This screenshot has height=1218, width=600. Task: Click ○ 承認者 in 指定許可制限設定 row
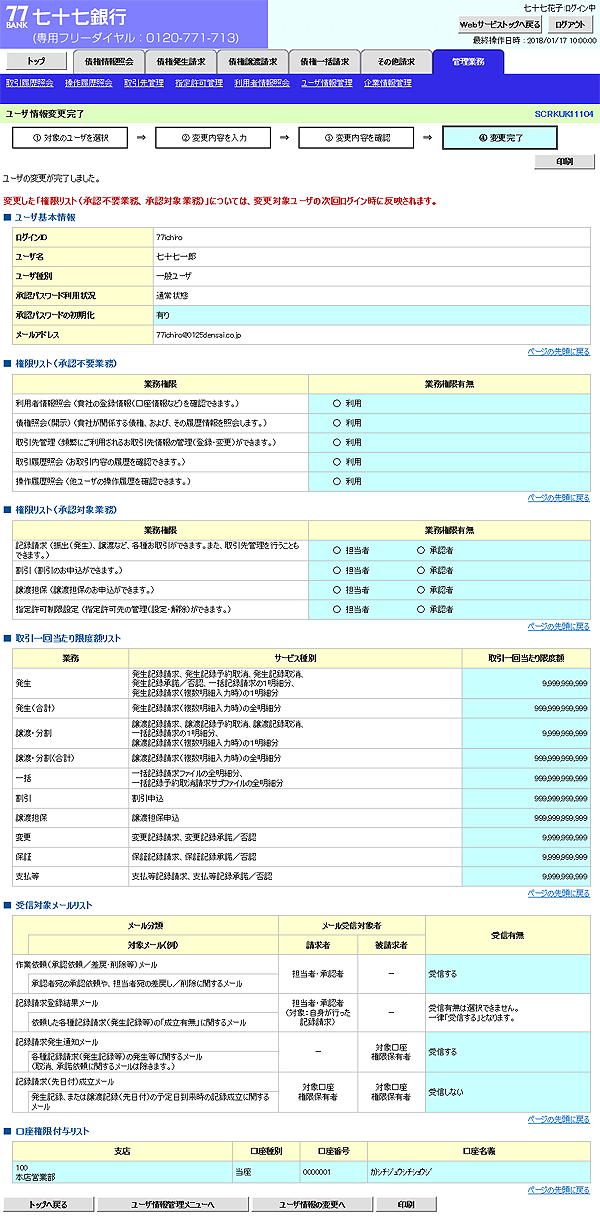point(435,609)
